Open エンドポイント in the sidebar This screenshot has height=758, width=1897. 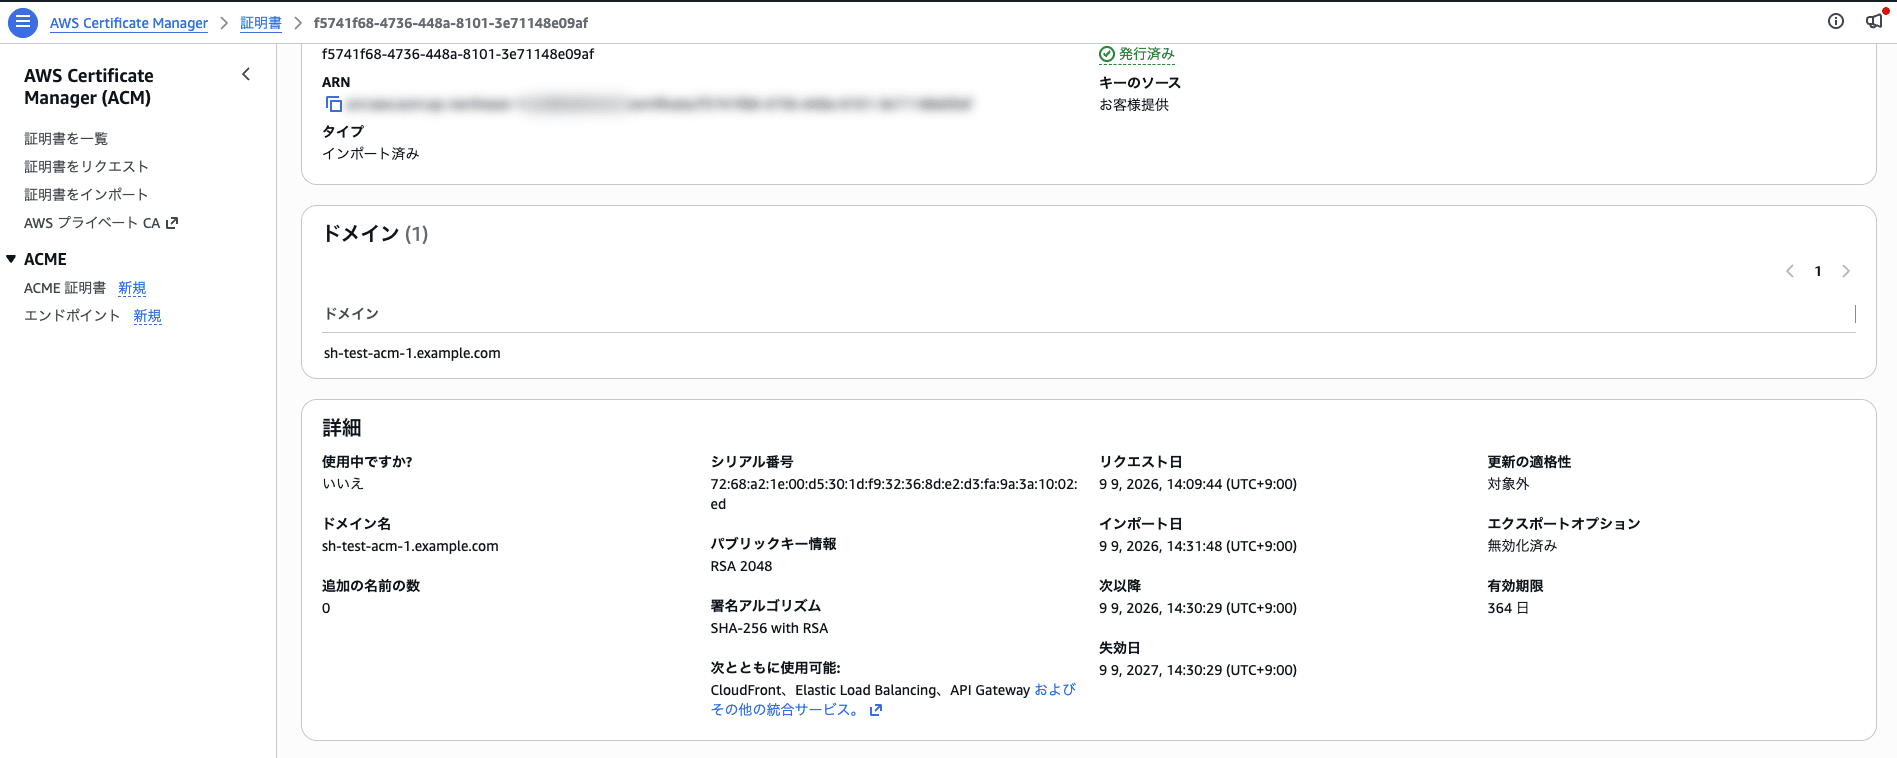(x=72, y=316)
